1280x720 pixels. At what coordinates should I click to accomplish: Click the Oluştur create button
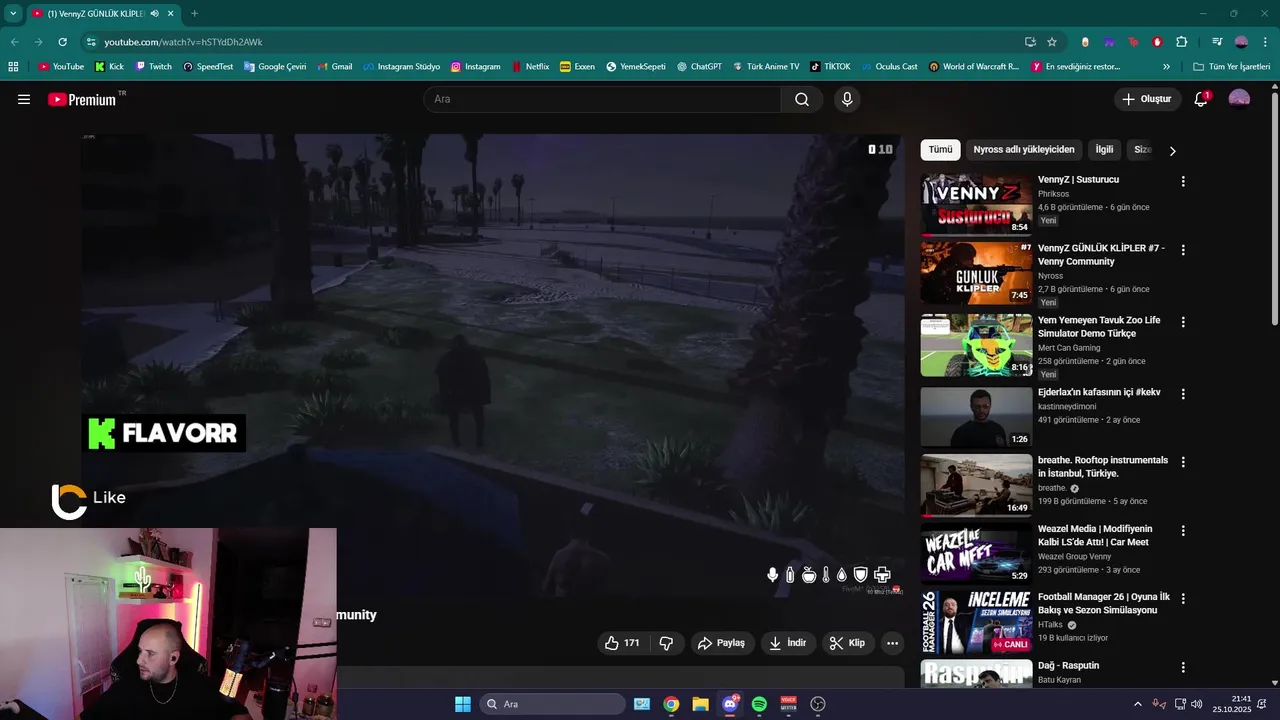pos(1150,99)
